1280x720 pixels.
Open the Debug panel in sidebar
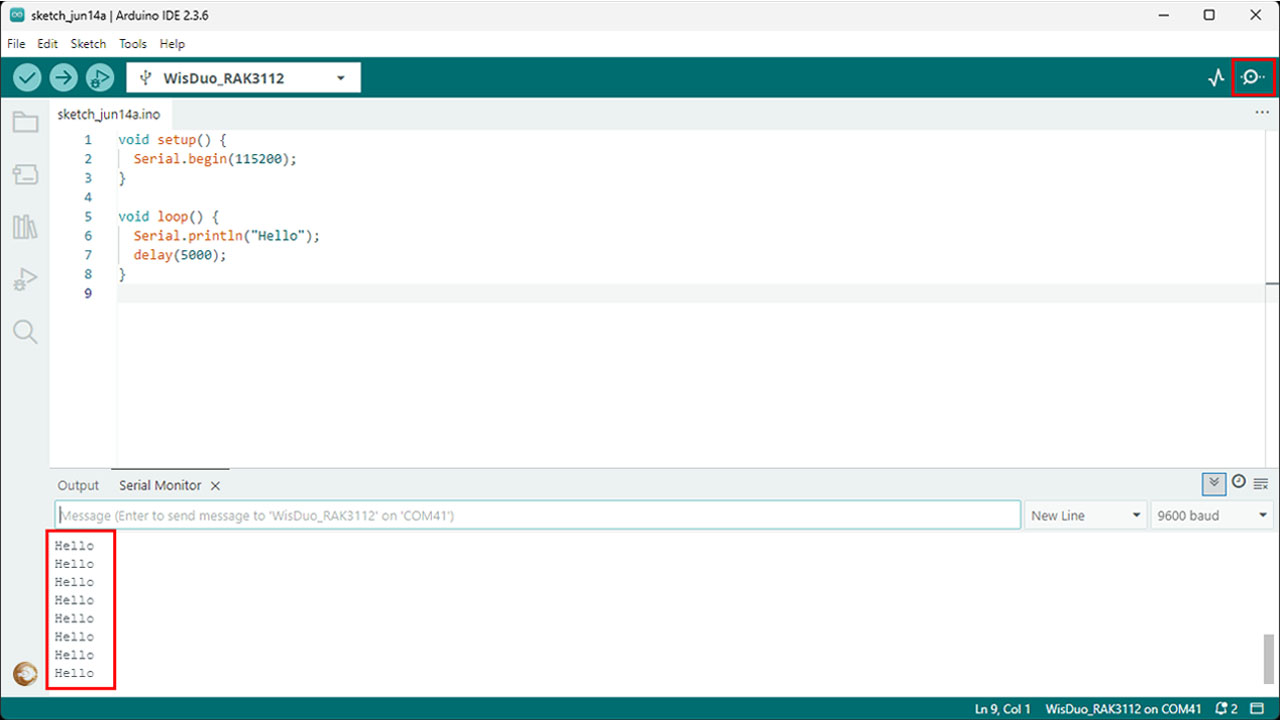(x=25, y=280)
